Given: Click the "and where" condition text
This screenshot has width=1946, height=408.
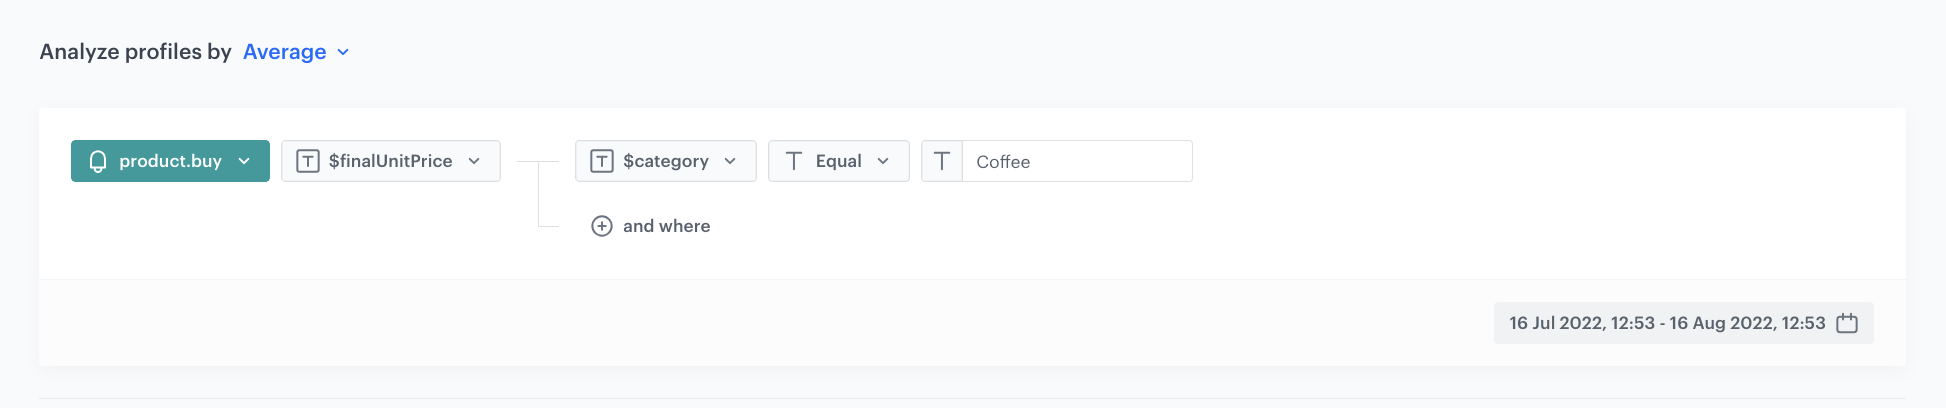Looking at the screenshot, I should point(666,226).
